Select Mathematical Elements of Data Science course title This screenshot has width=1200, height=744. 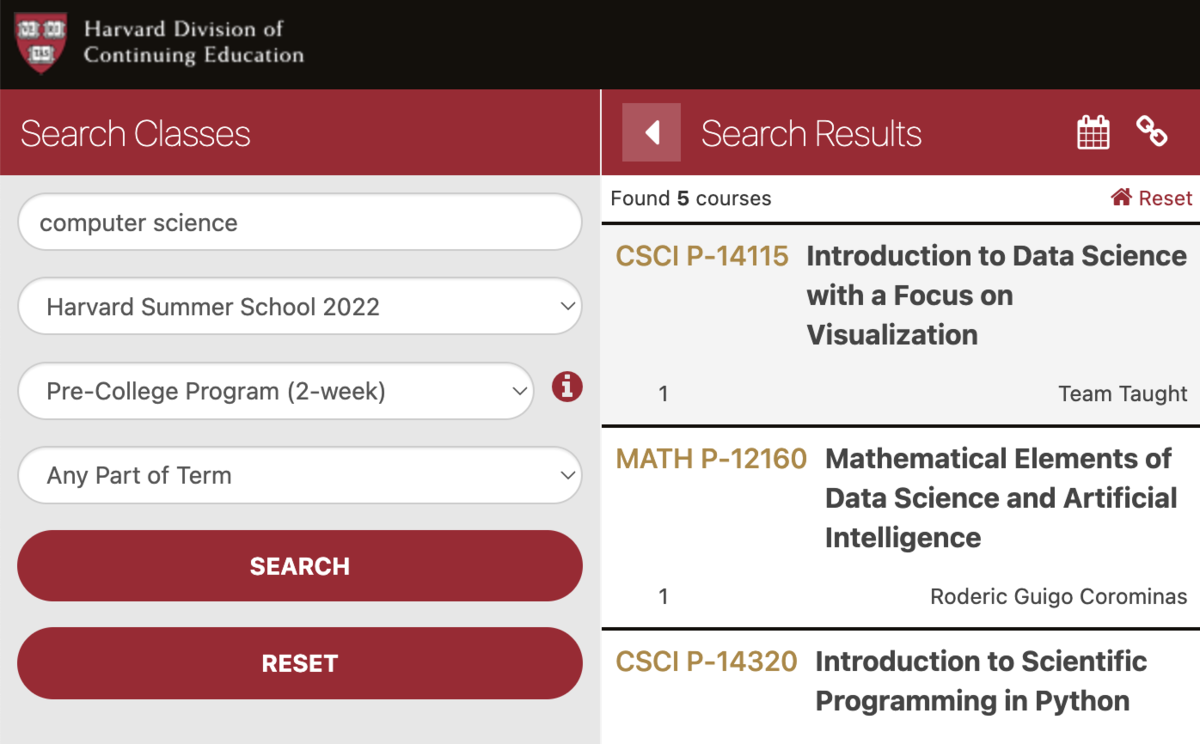1000,498
